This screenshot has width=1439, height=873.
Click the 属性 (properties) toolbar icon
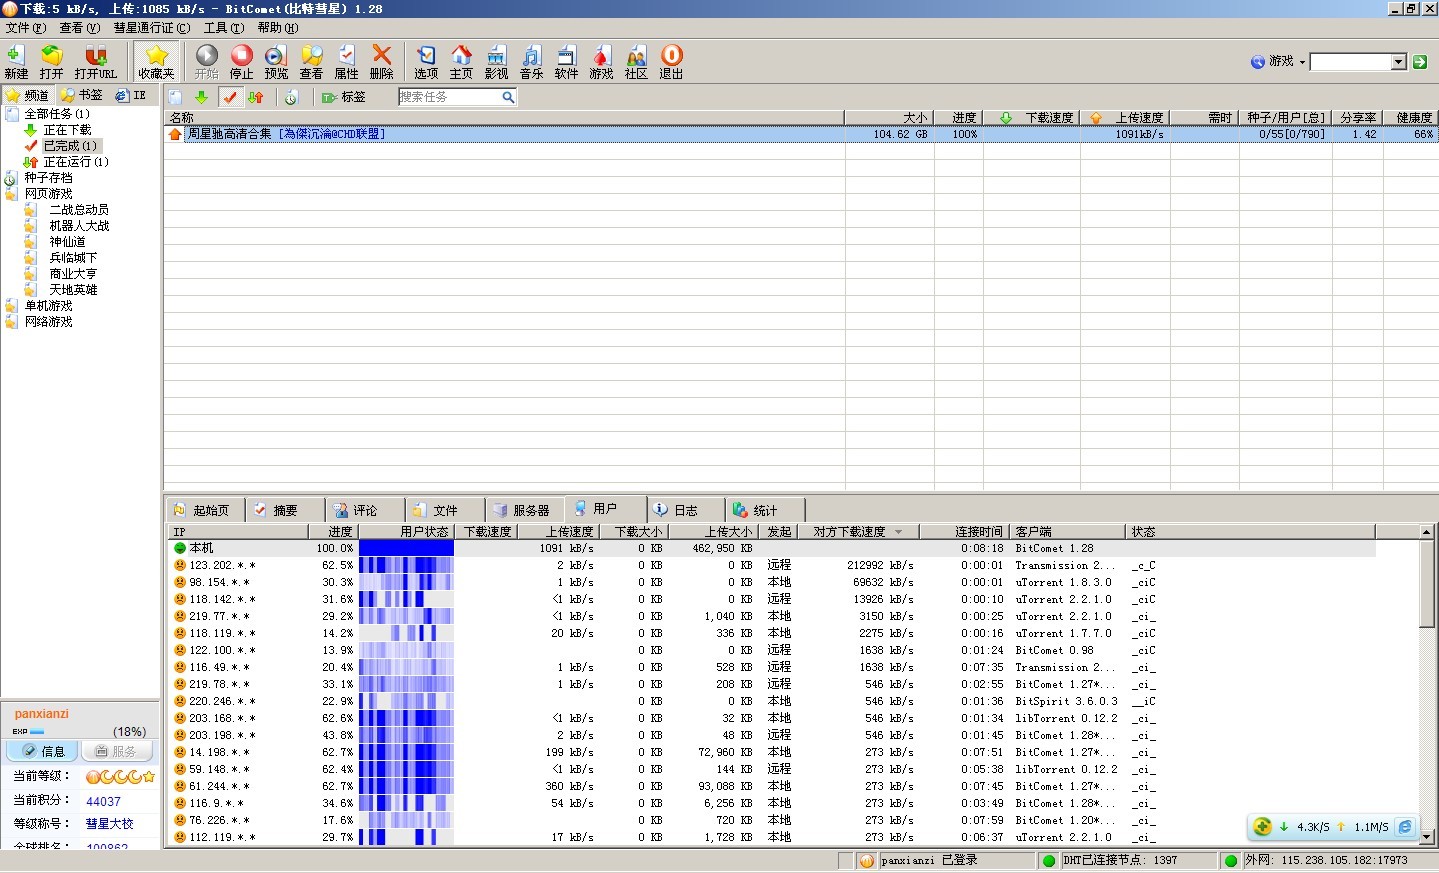pyautogui.click(x=346, y=61)
